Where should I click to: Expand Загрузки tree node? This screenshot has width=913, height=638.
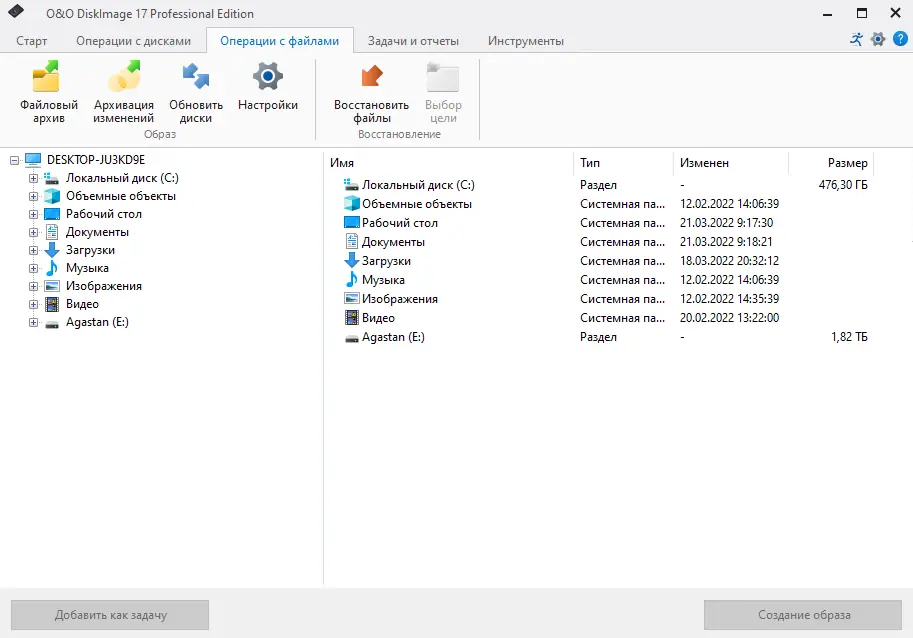click(x=33, y=250)
